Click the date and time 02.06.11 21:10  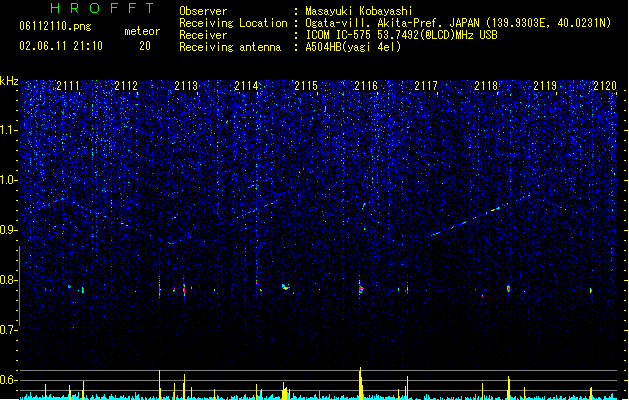coord(61,46)
